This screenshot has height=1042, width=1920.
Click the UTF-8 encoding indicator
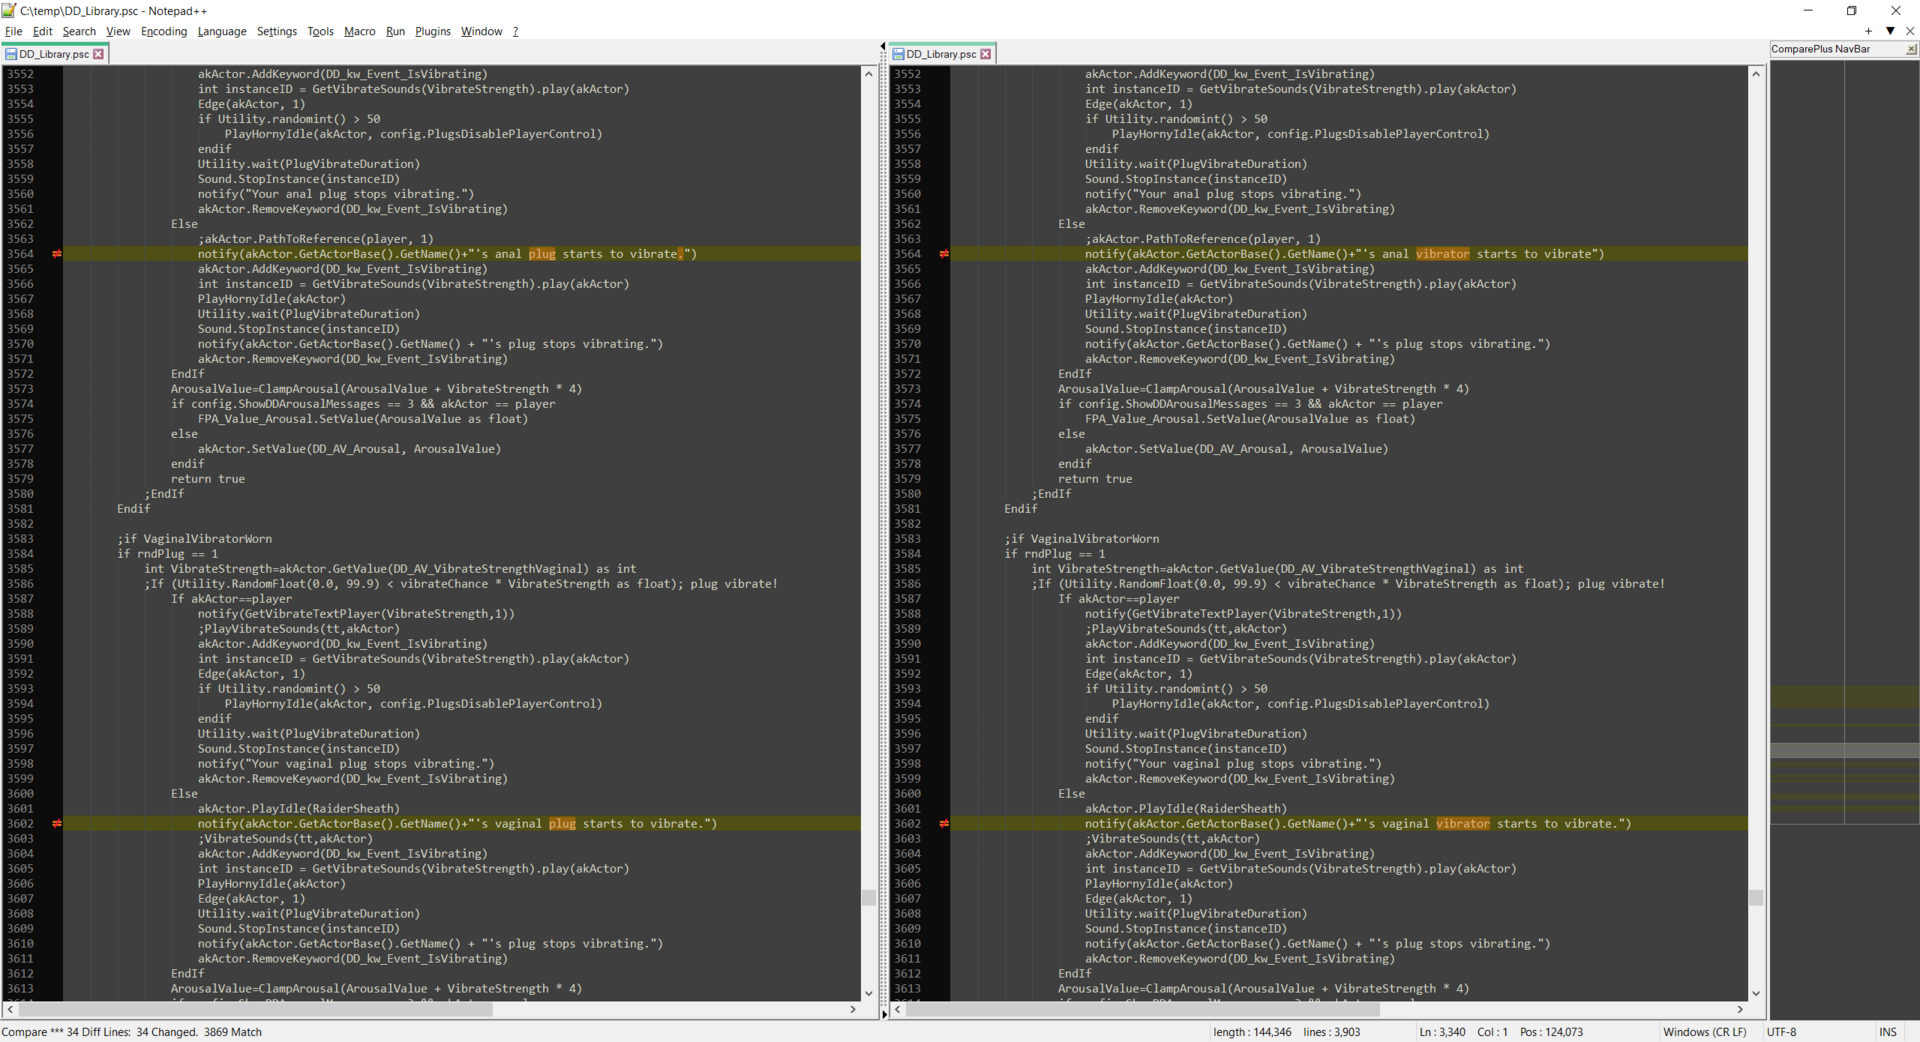tap(1781, 1032)
